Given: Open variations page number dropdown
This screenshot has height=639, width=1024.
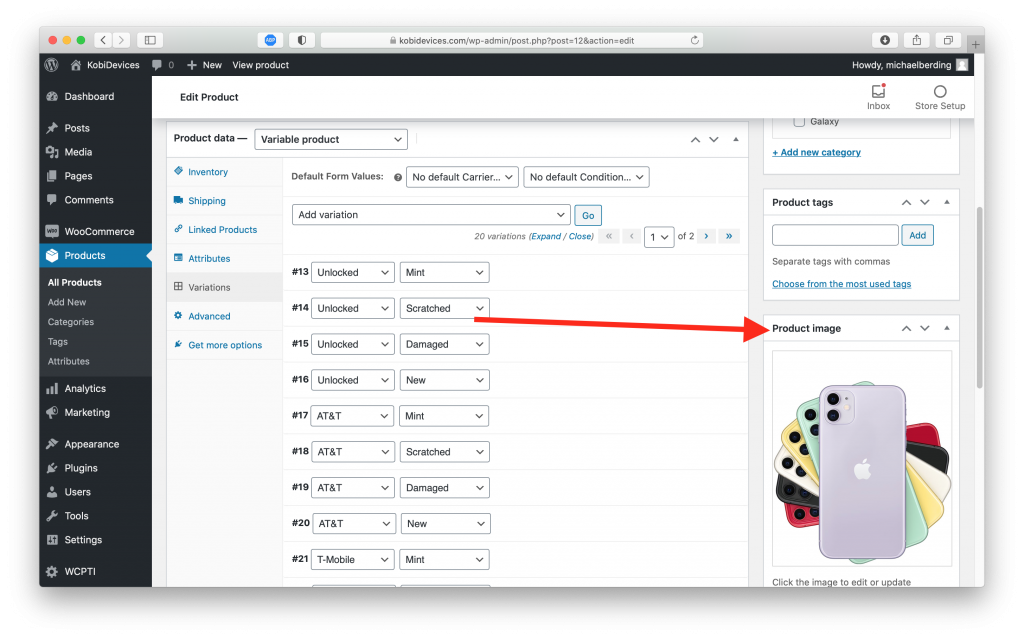Looking at the screenshot, I should tap(659, 237).
